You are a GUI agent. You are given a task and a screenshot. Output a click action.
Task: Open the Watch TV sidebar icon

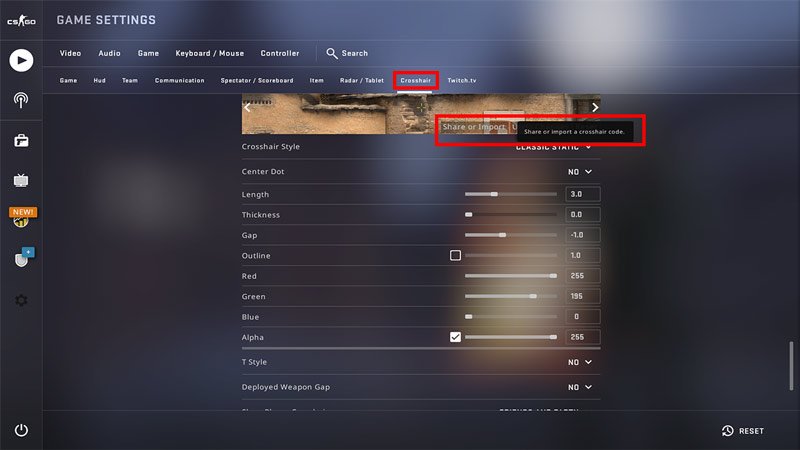pos(21,180)
